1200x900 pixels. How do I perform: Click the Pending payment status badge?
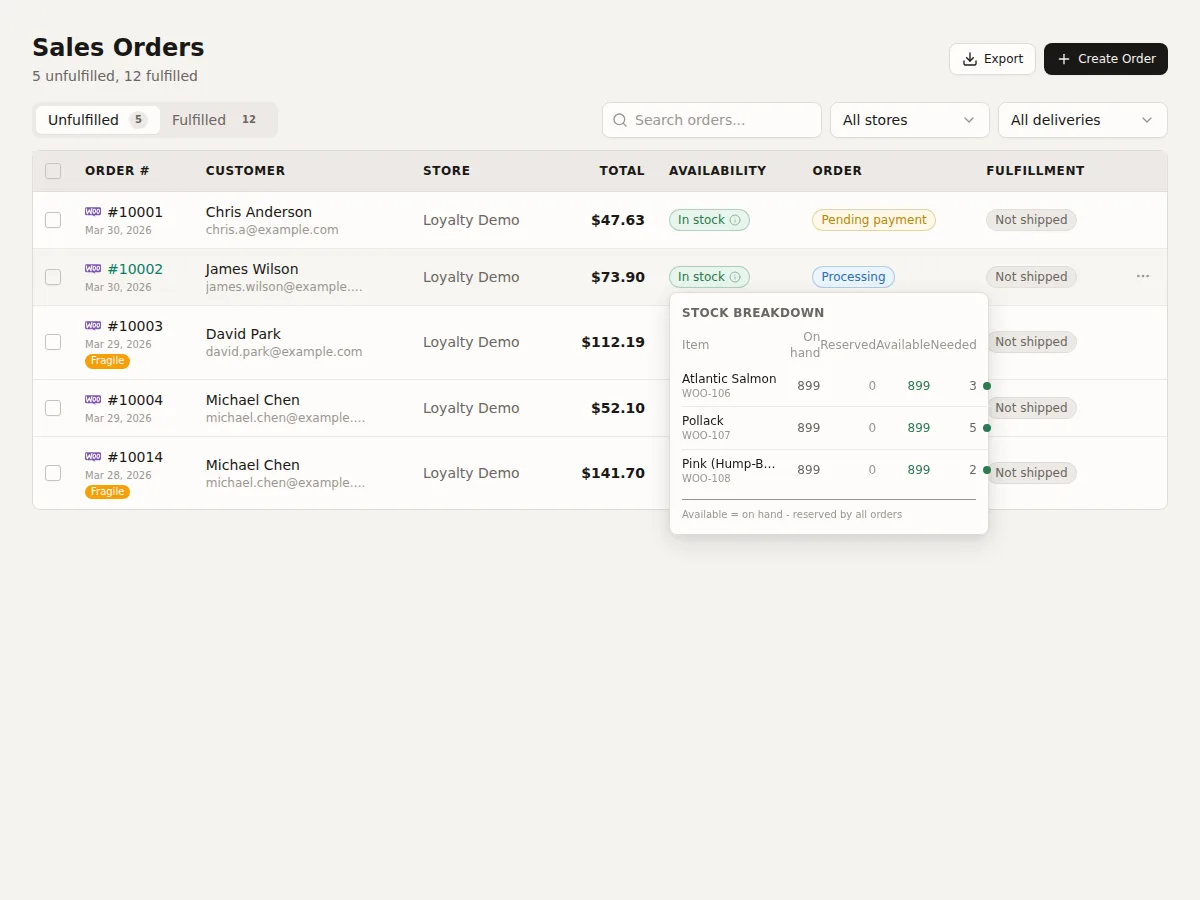pos(874,220)
